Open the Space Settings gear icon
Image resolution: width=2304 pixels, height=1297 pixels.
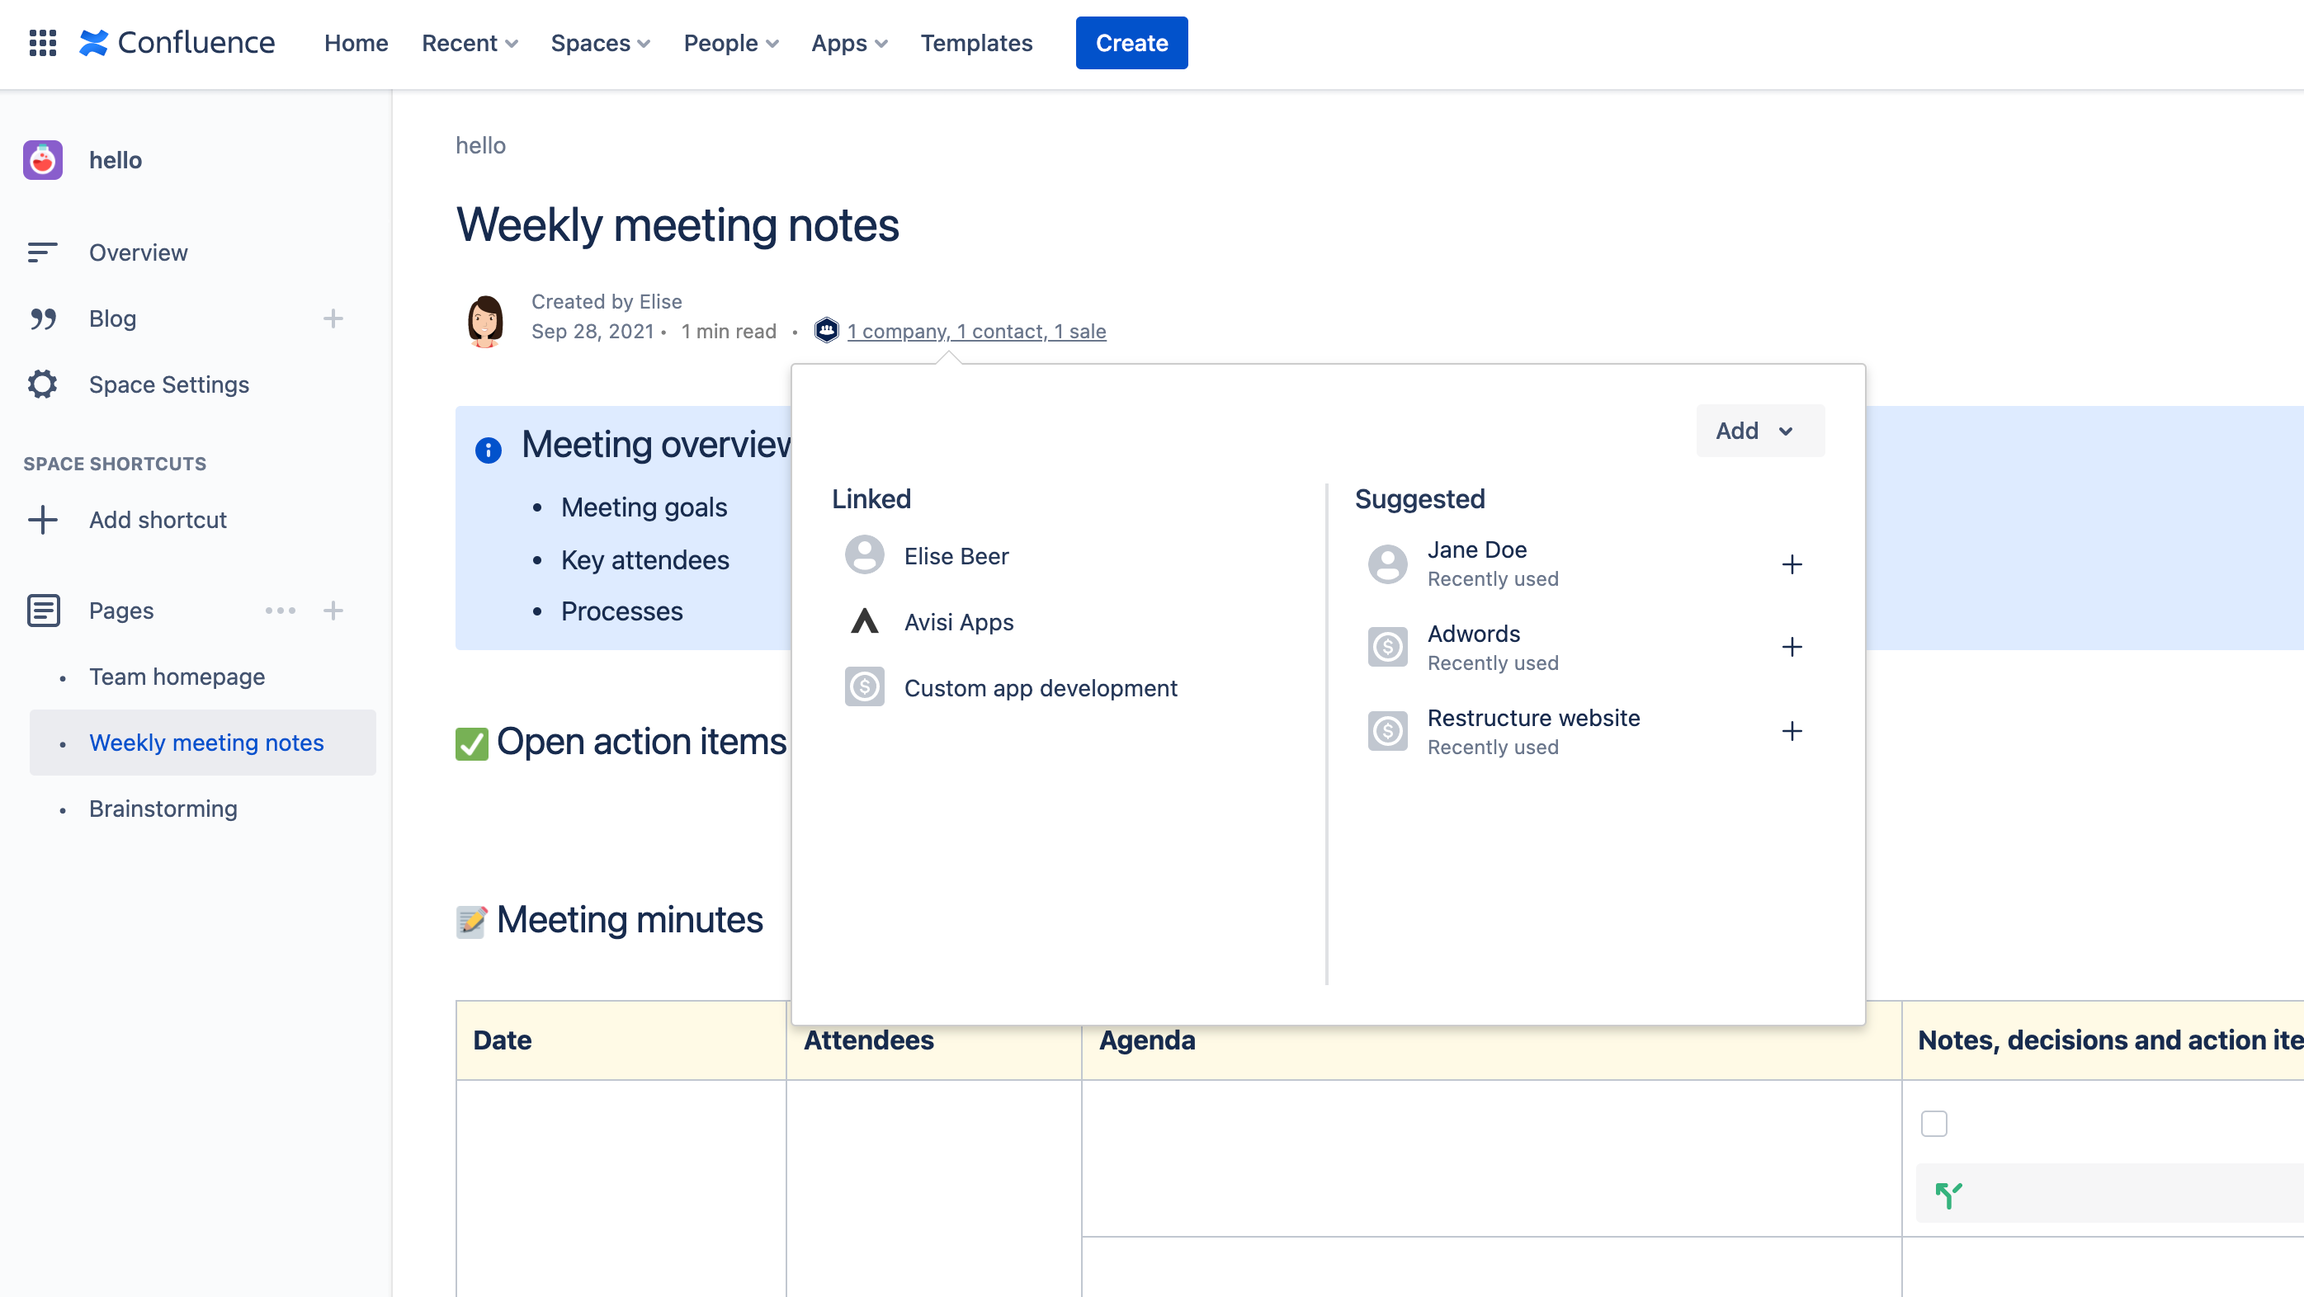click(x=42, y=385)
